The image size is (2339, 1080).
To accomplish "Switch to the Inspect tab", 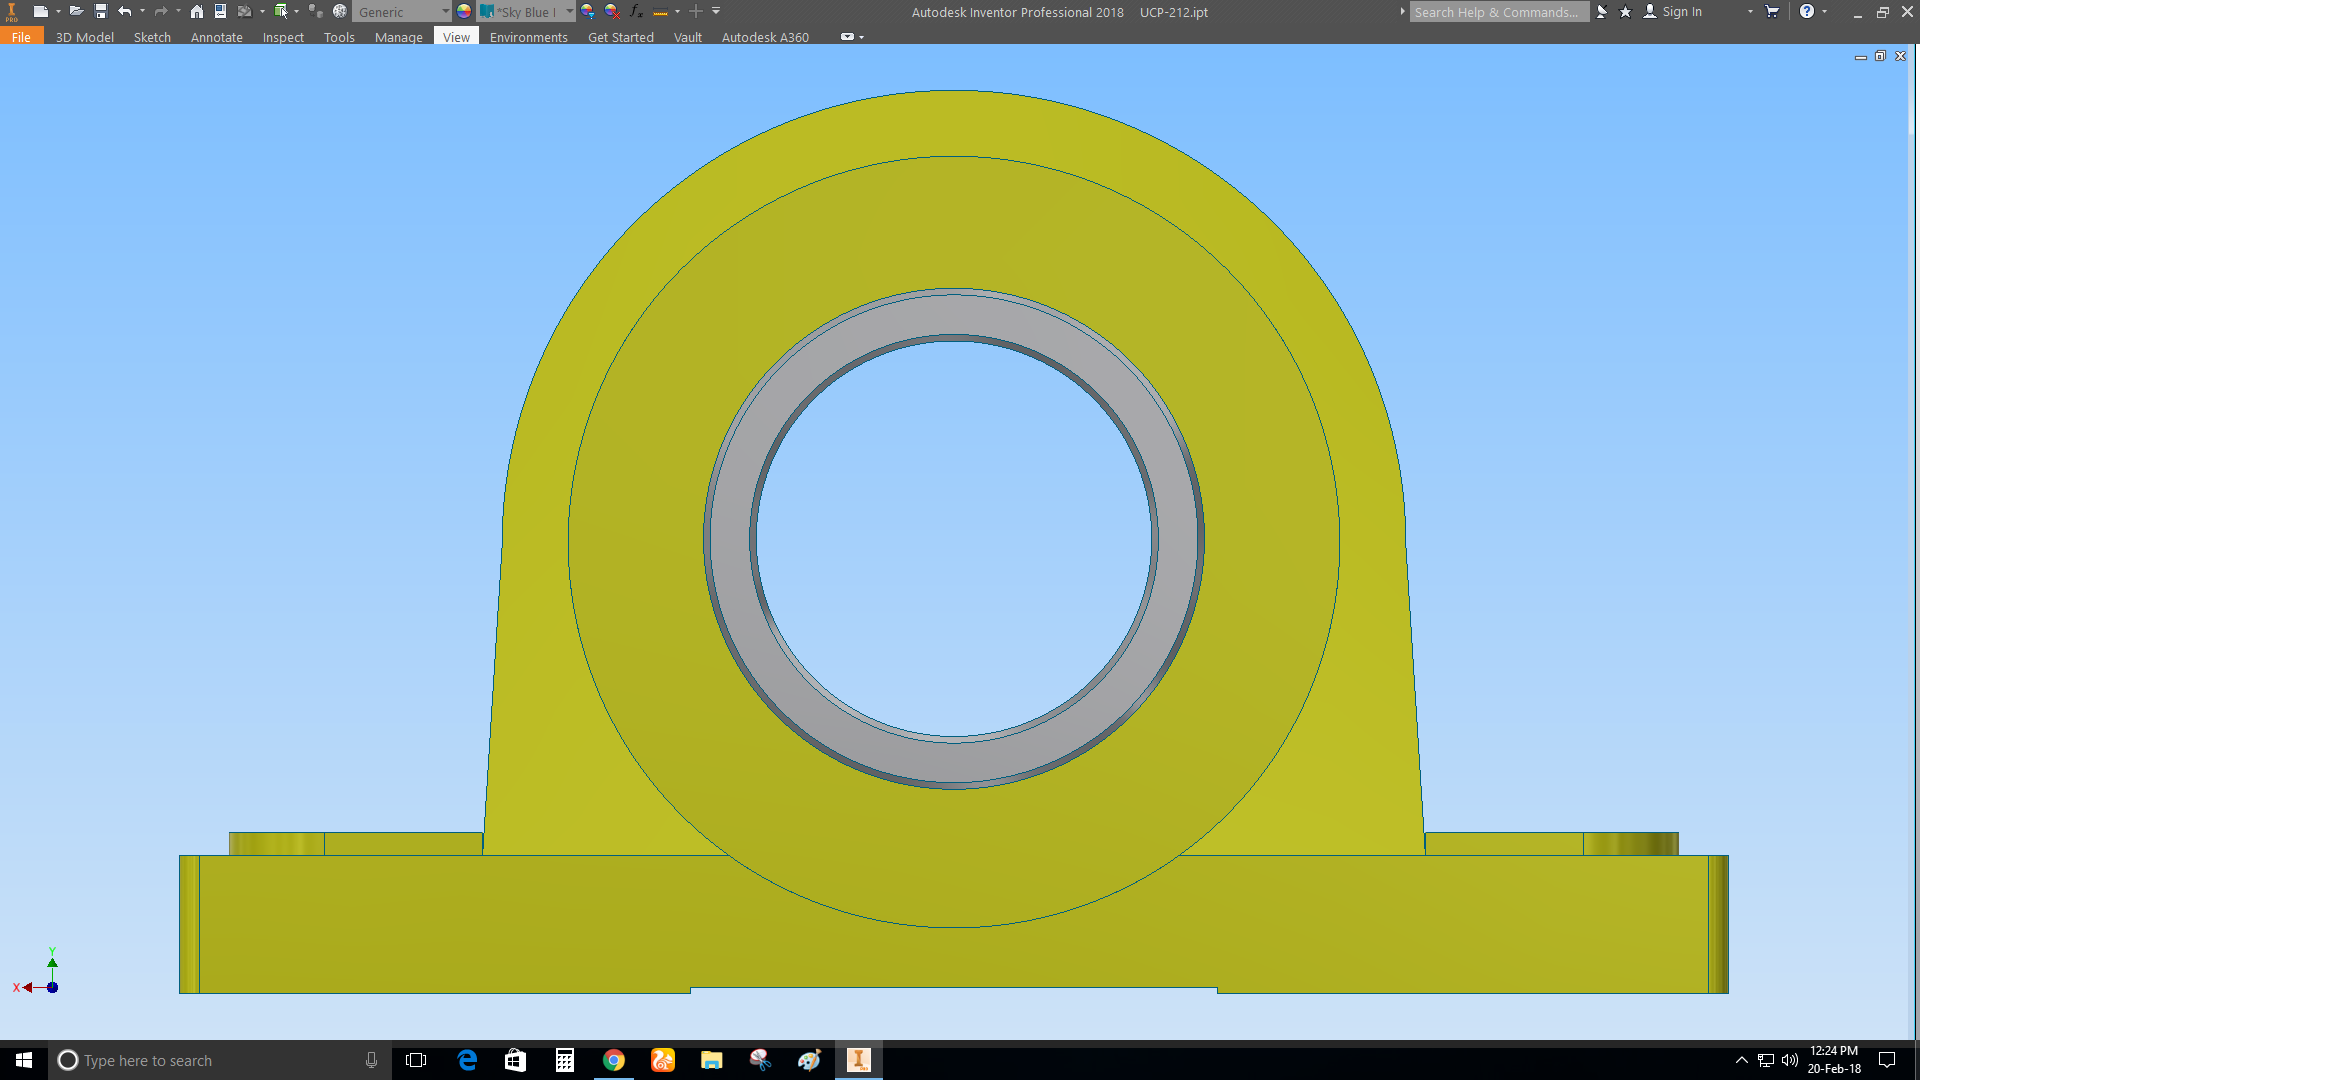I will (x=283, y=37).
